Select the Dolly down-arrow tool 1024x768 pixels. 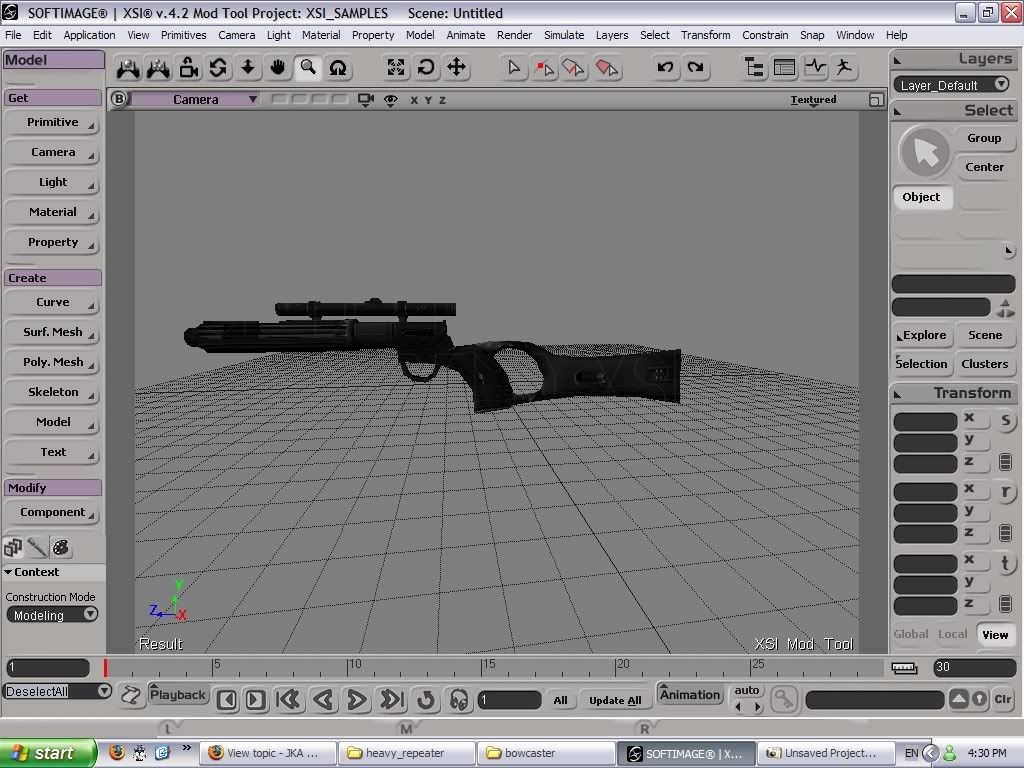(x=248, y=68)
